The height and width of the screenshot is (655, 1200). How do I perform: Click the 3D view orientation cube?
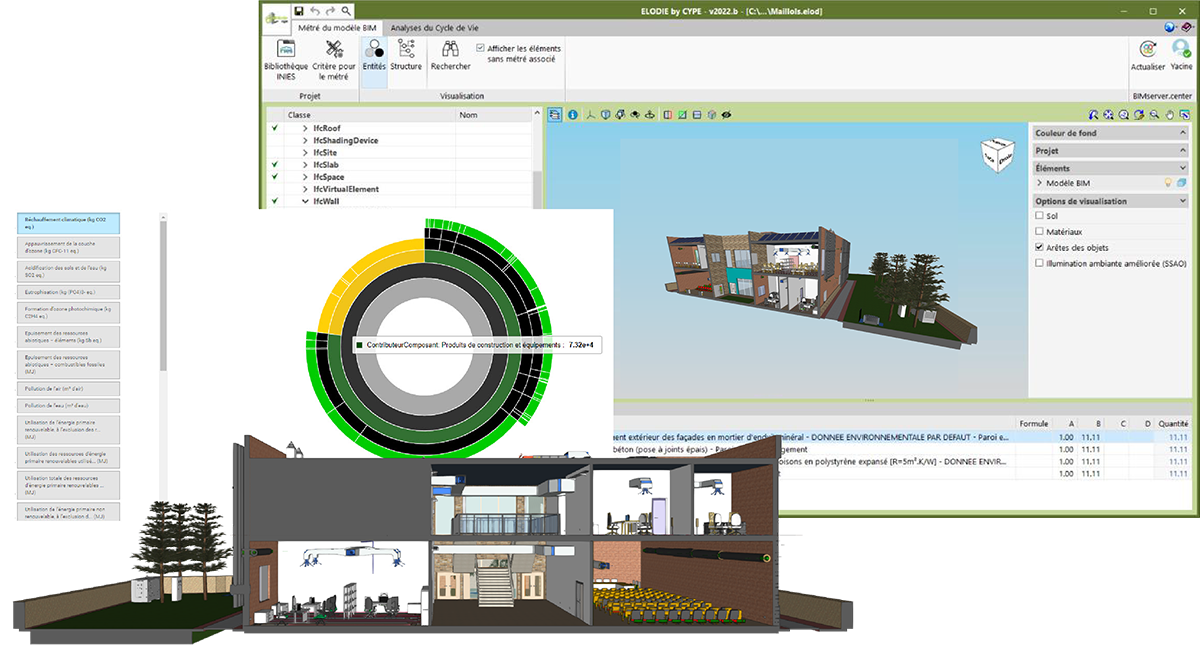coord(1000,152)
